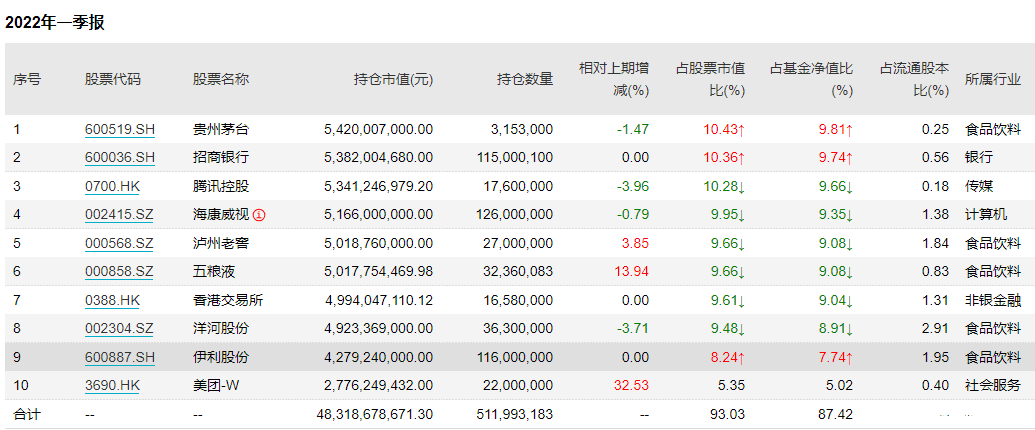
Task: Click the 合计 total row label
Action: pyautogui.click(x=27, y=414)
